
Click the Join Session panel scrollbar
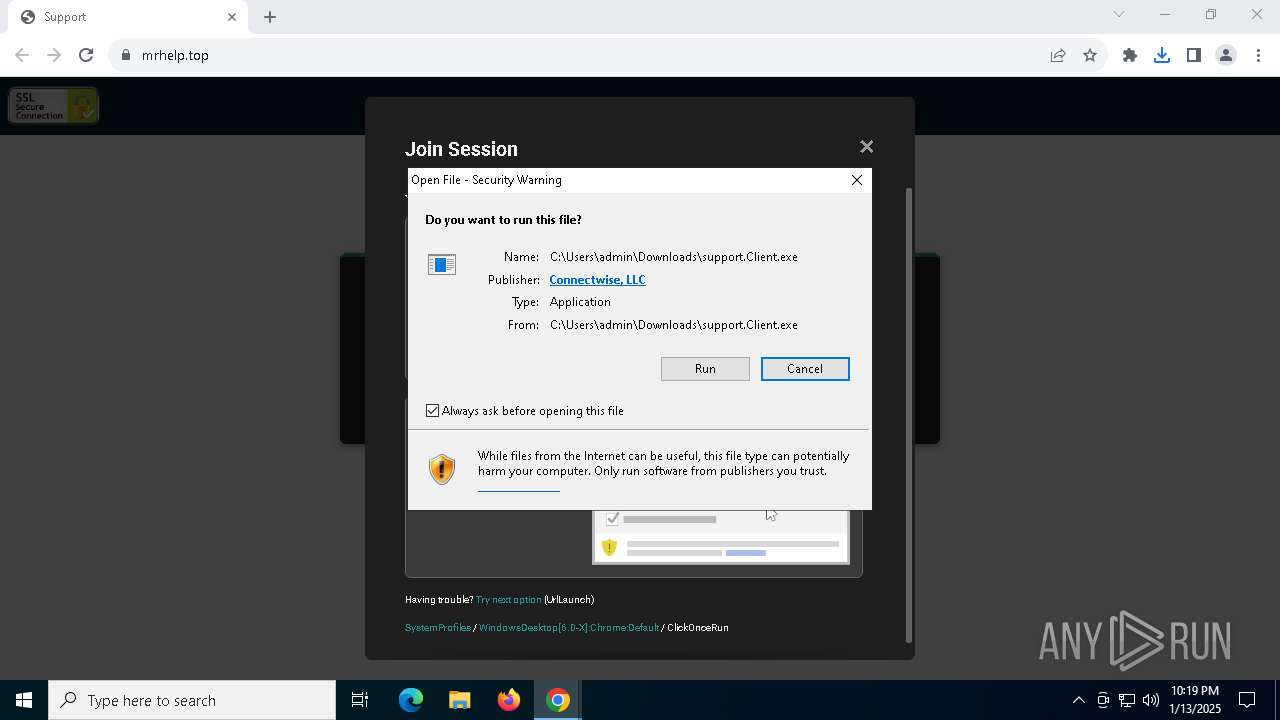point(908,415)
